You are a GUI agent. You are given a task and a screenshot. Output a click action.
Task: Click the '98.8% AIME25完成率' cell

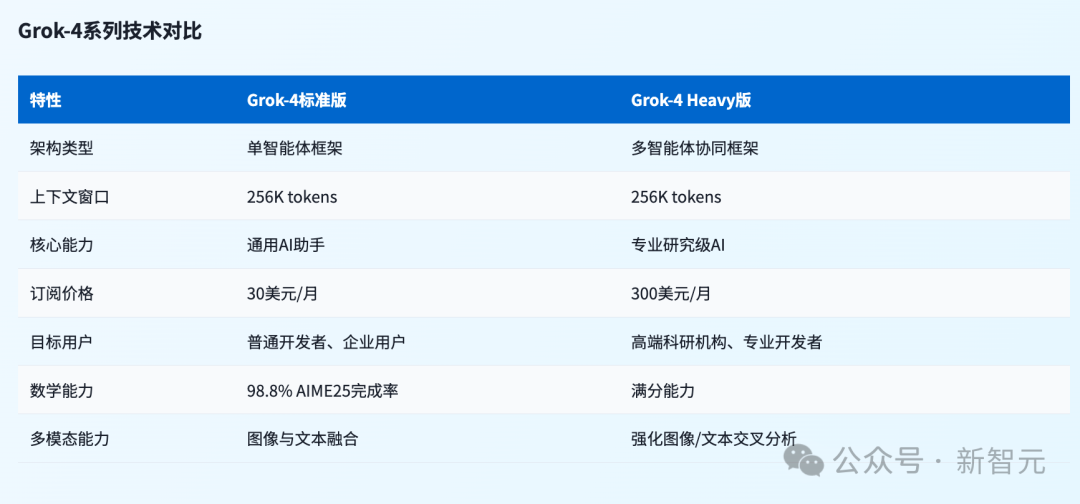pos(323,391)
